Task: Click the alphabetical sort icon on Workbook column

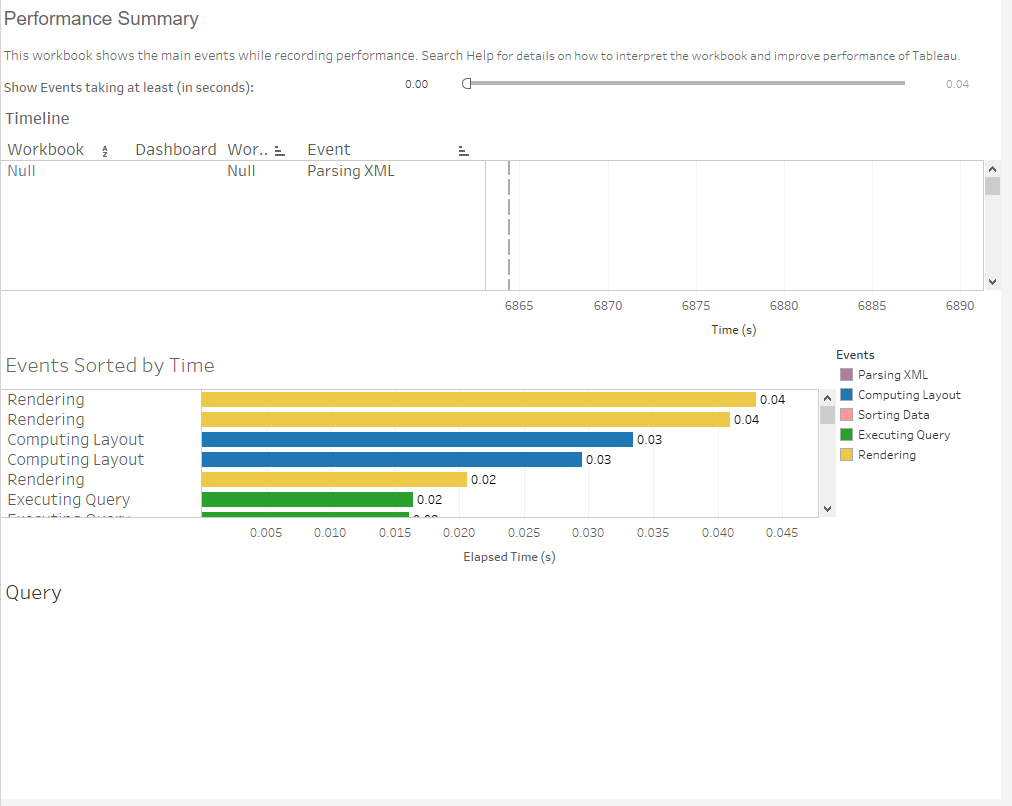Action: click(x=105, y=149)
